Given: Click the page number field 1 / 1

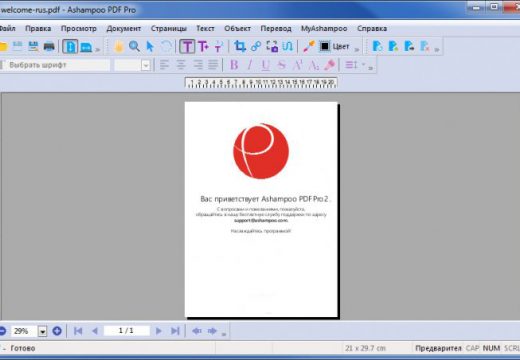Looking at the screenshot, I should pos(126,331).
